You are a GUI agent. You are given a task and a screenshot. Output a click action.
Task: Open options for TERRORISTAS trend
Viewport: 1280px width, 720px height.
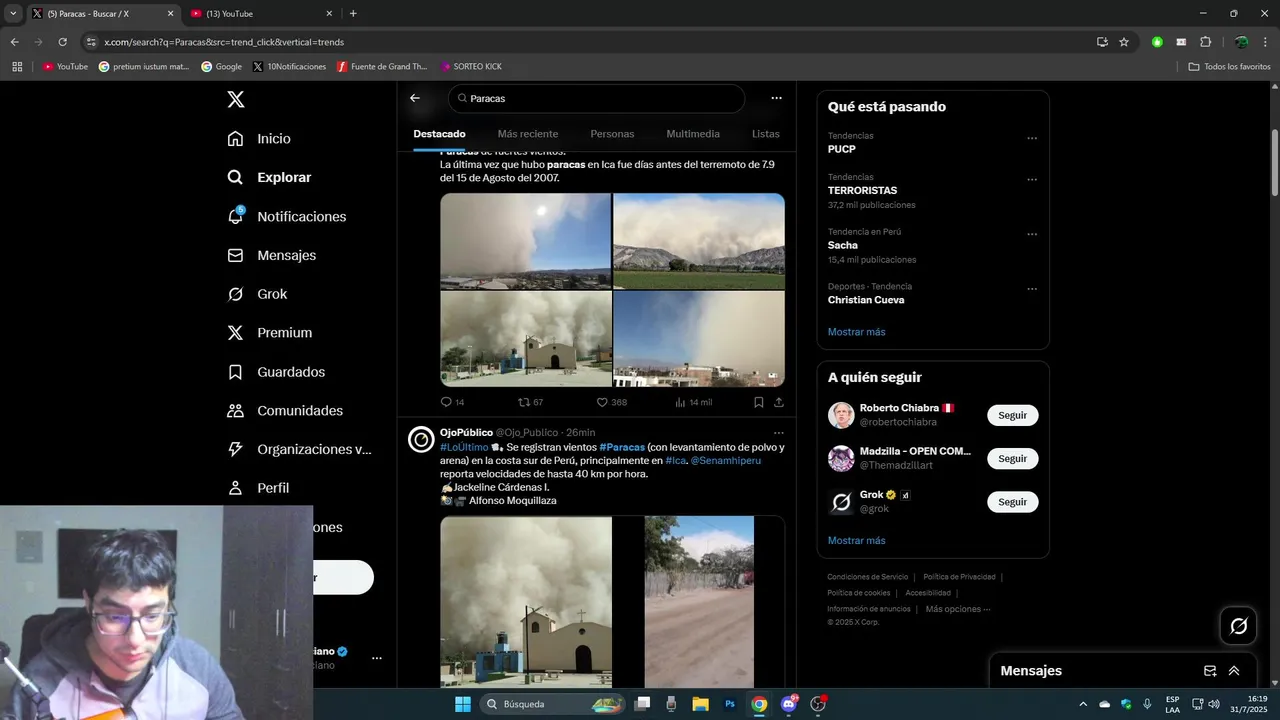coord(1032,180)
